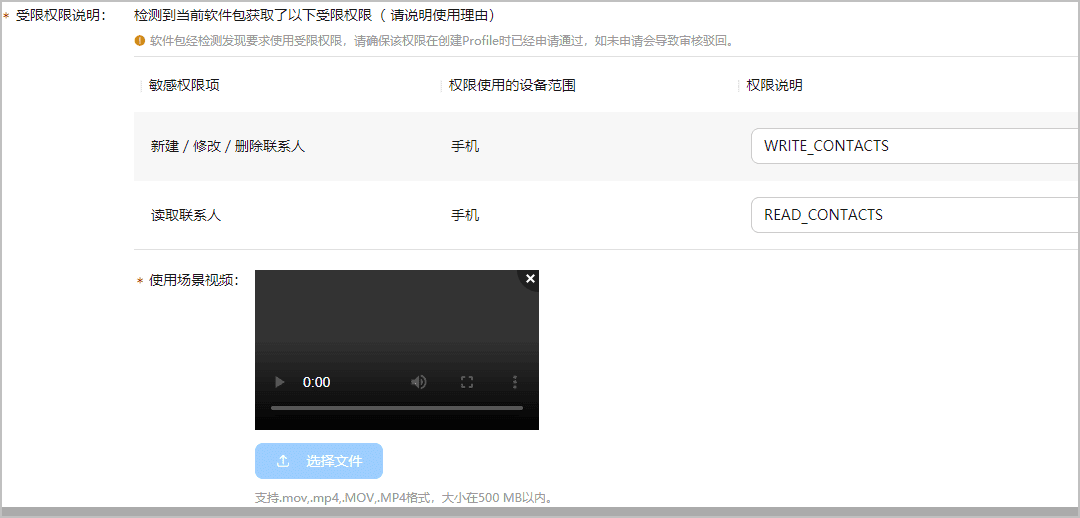Click the 使用场景视频 label
Image resolution: width=1080 pixels, height=518 pixels.
(194, 280)
